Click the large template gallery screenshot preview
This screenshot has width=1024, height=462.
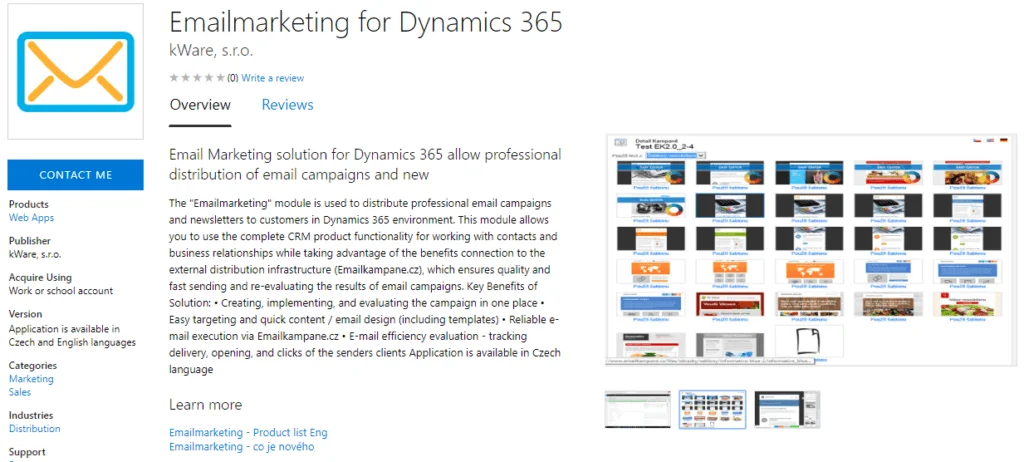[x=812, y=250]
